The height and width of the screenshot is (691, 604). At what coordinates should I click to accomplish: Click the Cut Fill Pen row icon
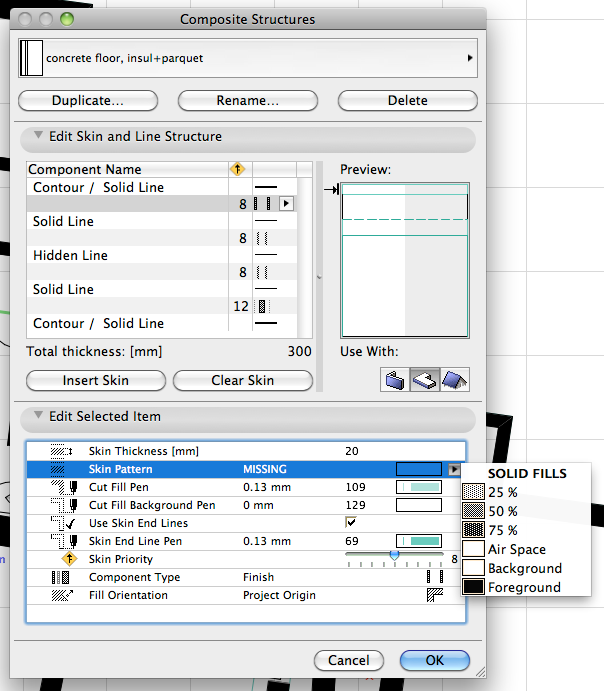point(64,487)
